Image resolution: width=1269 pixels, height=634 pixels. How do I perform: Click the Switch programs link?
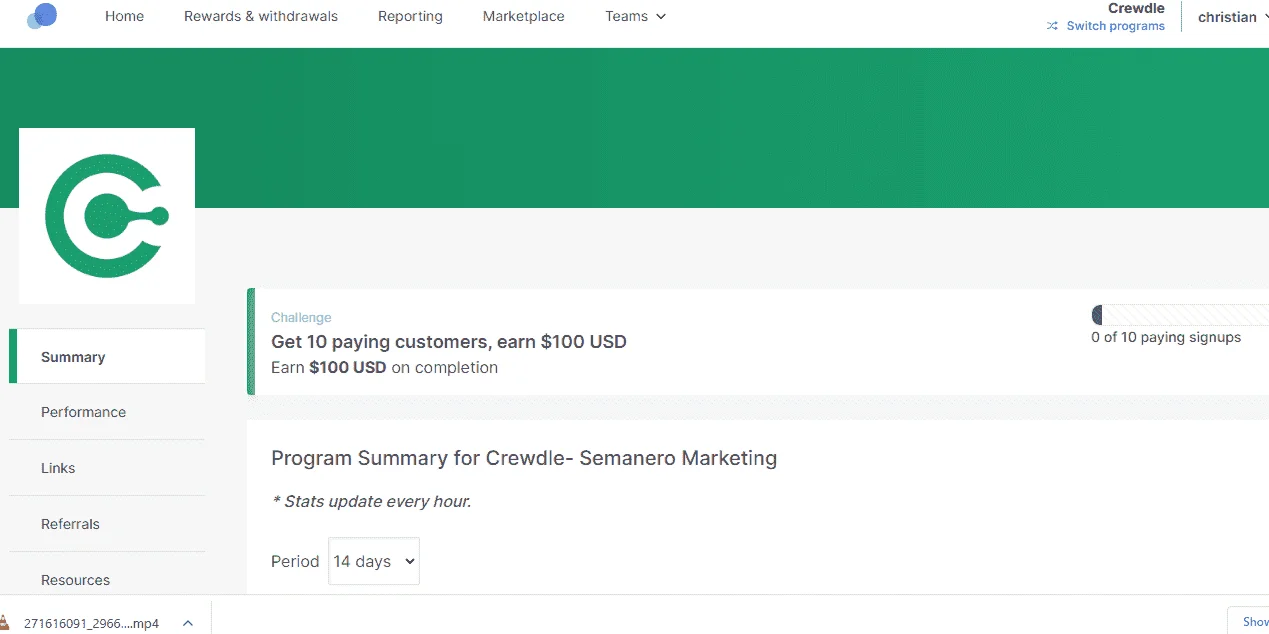(x=1115, y=26)
